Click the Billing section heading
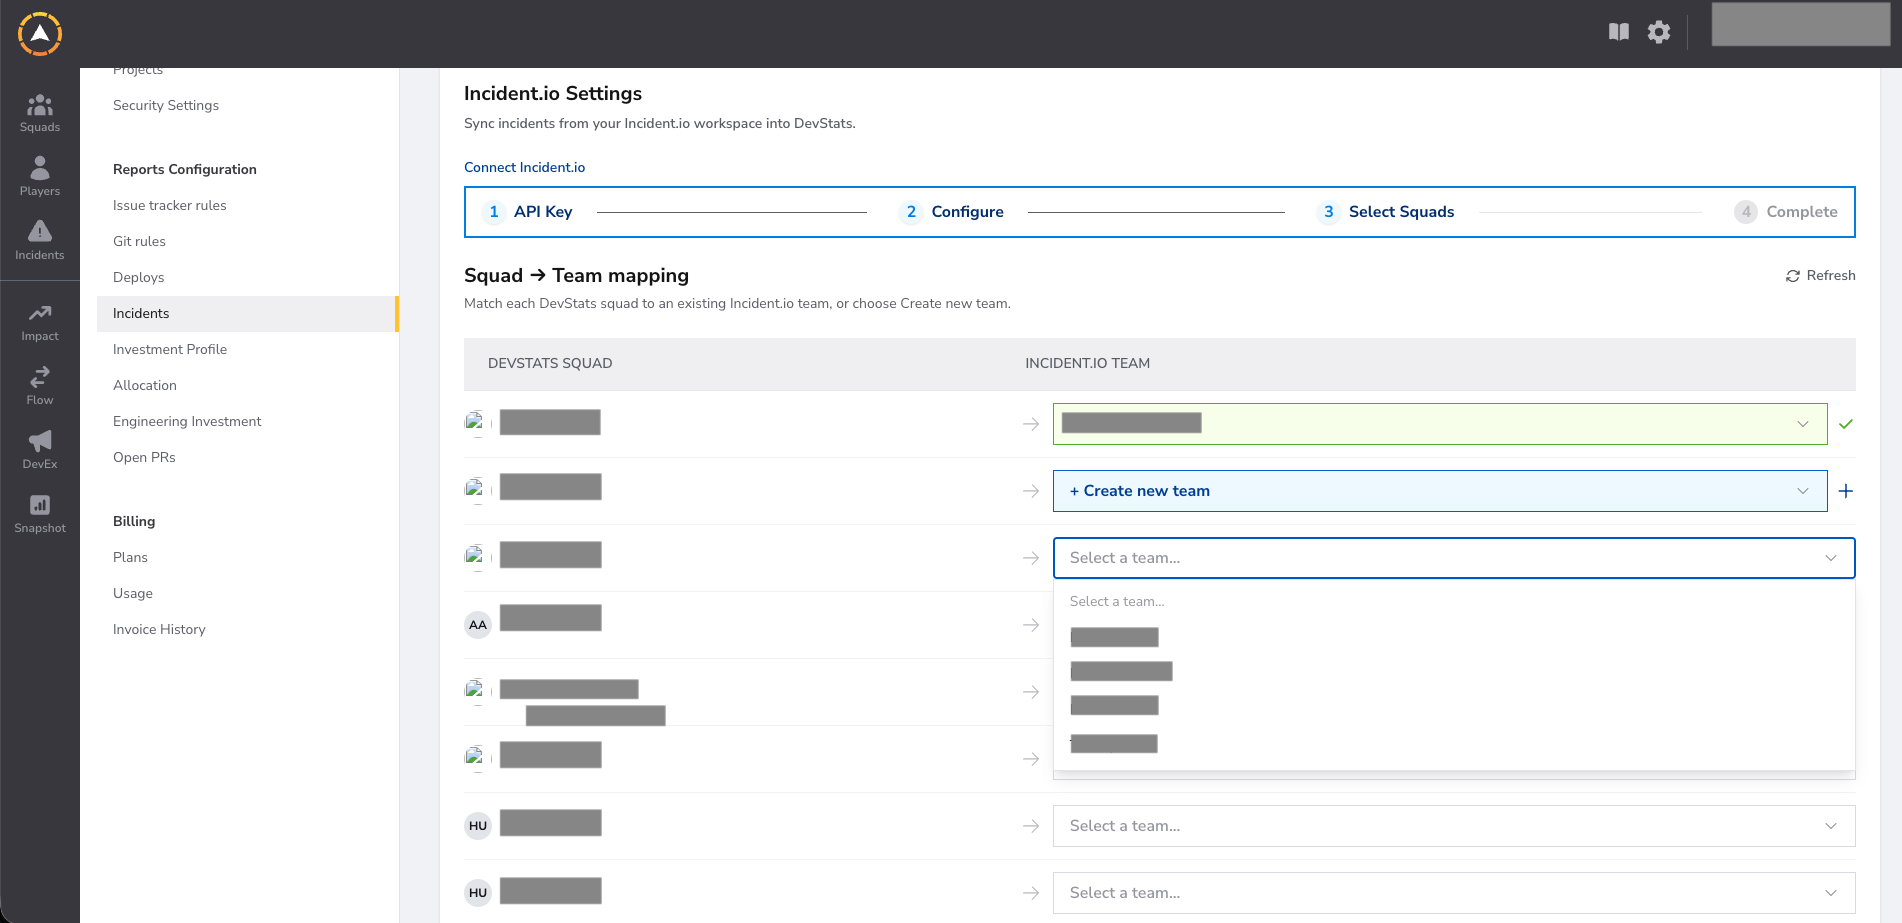This screenshot has width=1902, height=923. point(134,522)
